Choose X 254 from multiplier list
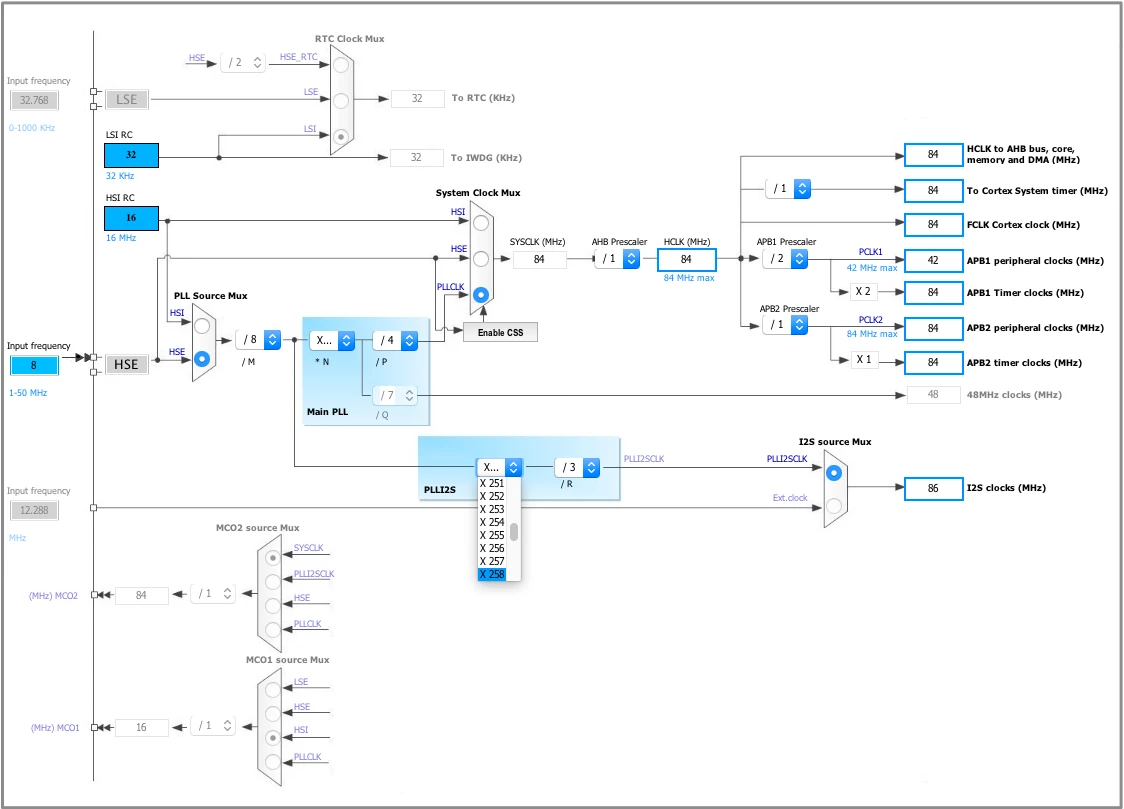 [x=492, y=522]
